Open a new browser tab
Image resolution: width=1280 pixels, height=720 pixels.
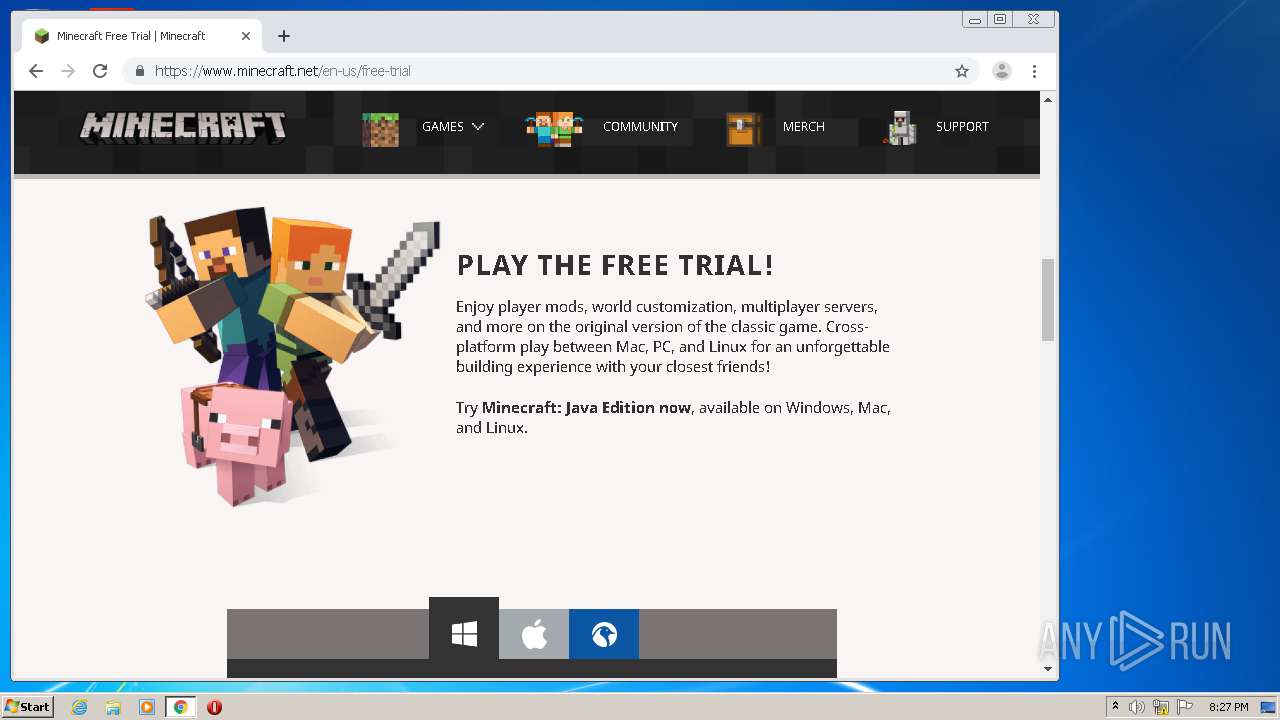click(284, 36)
